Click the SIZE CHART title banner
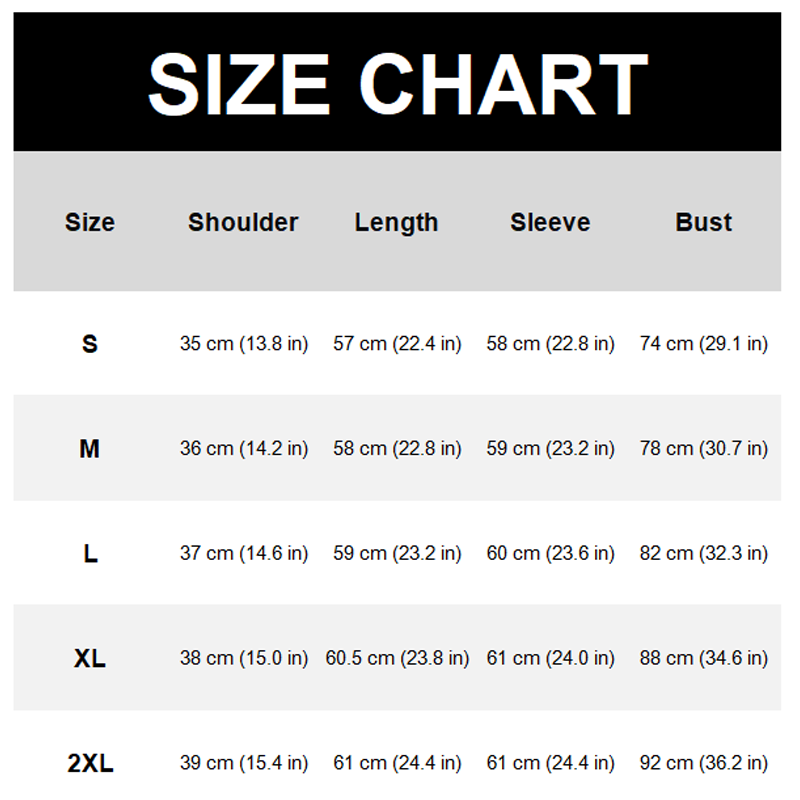Image resolution: width=800 pixels, height=800 pixels. point(397,83)
